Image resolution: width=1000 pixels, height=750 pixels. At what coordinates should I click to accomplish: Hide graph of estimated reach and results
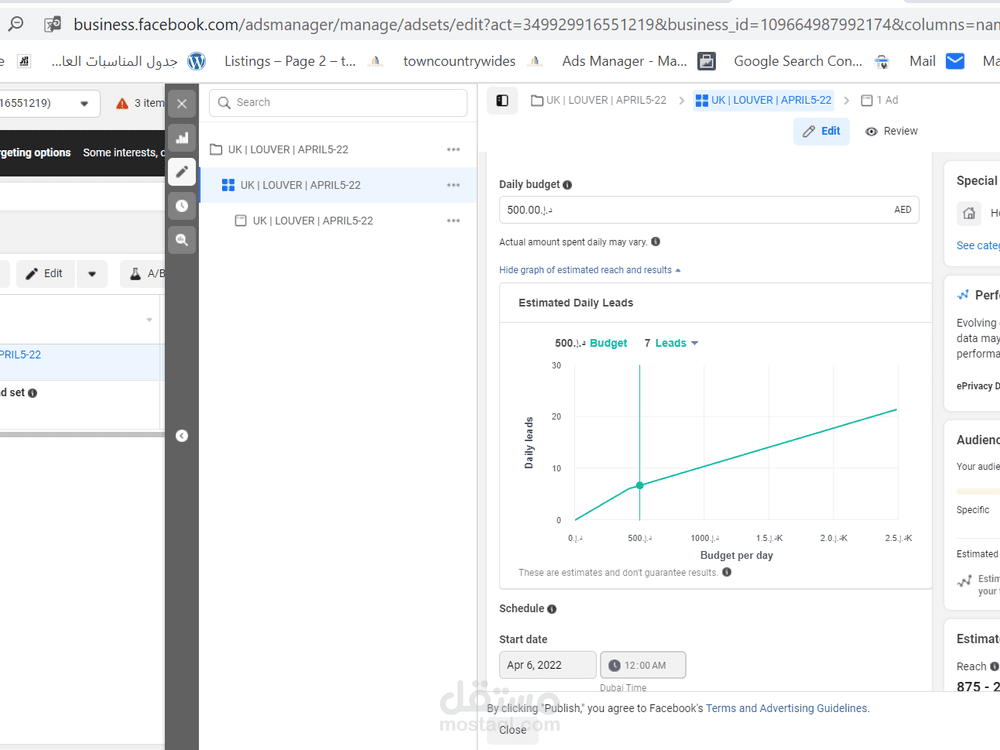[x=589, y=270]
